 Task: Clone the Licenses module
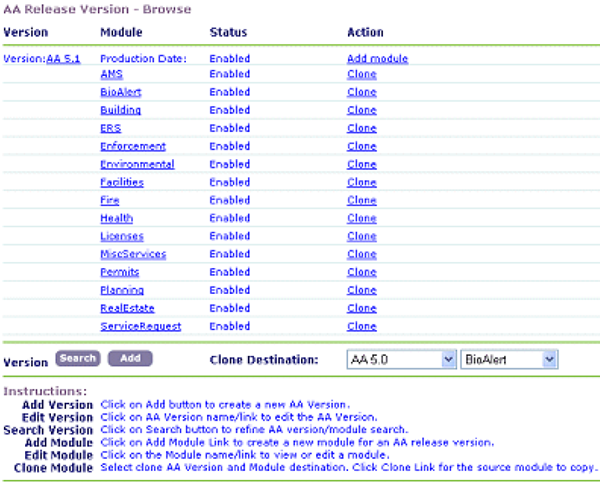pos(361,236)
